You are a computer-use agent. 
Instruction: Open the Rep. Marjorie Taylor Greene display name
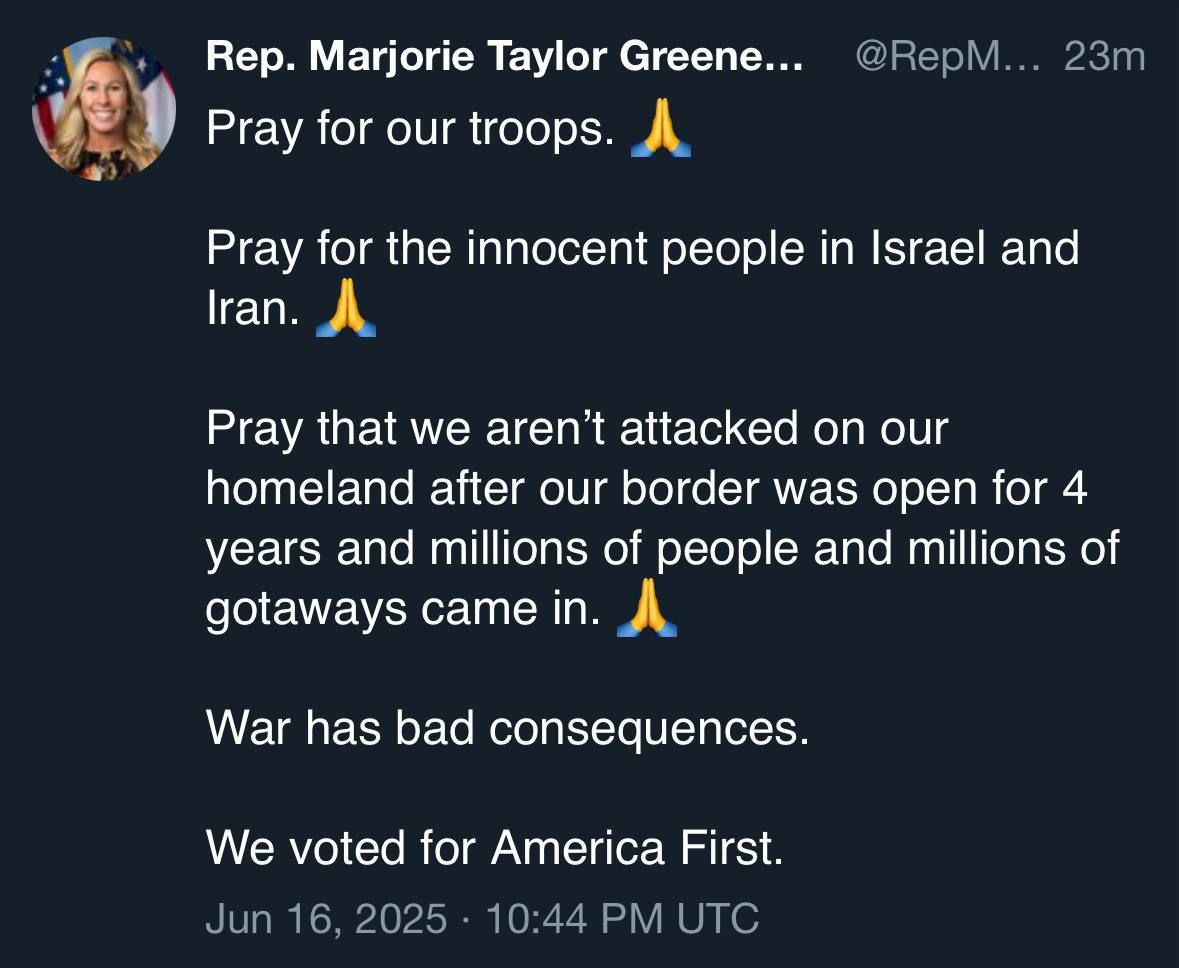[x=504, y=57]
